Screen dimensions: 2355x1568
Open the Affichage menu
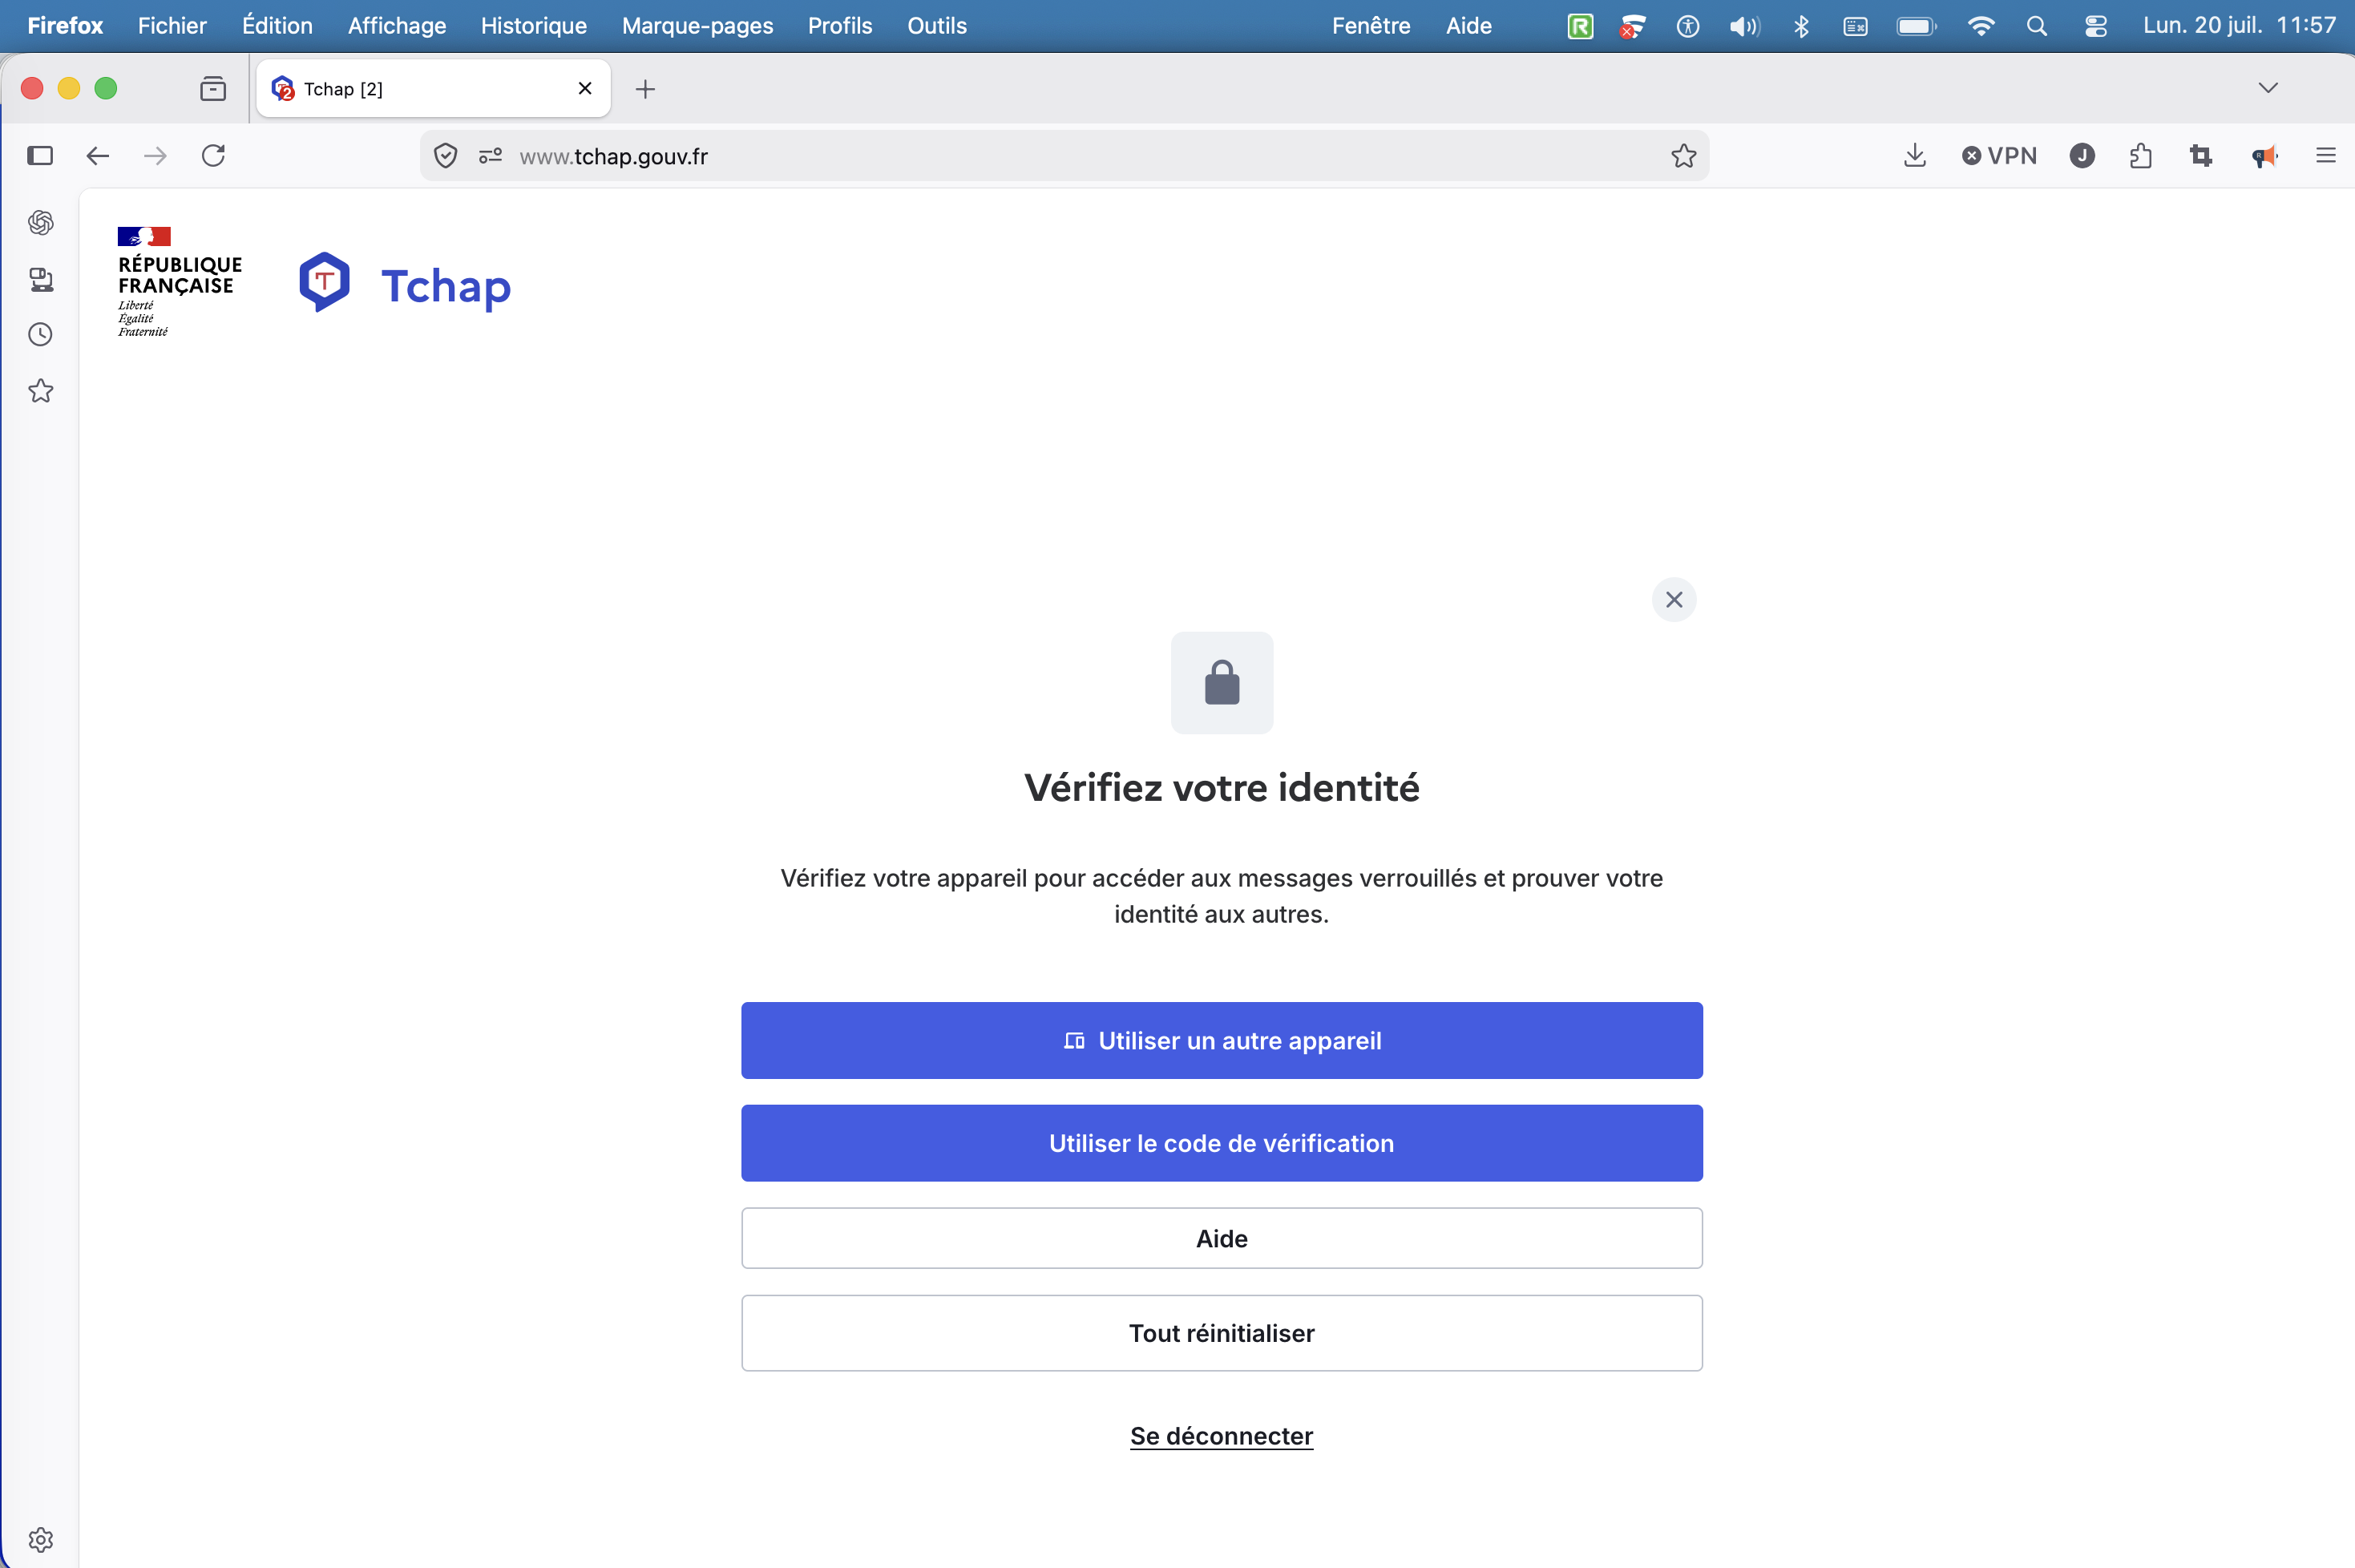pos(397,26)
